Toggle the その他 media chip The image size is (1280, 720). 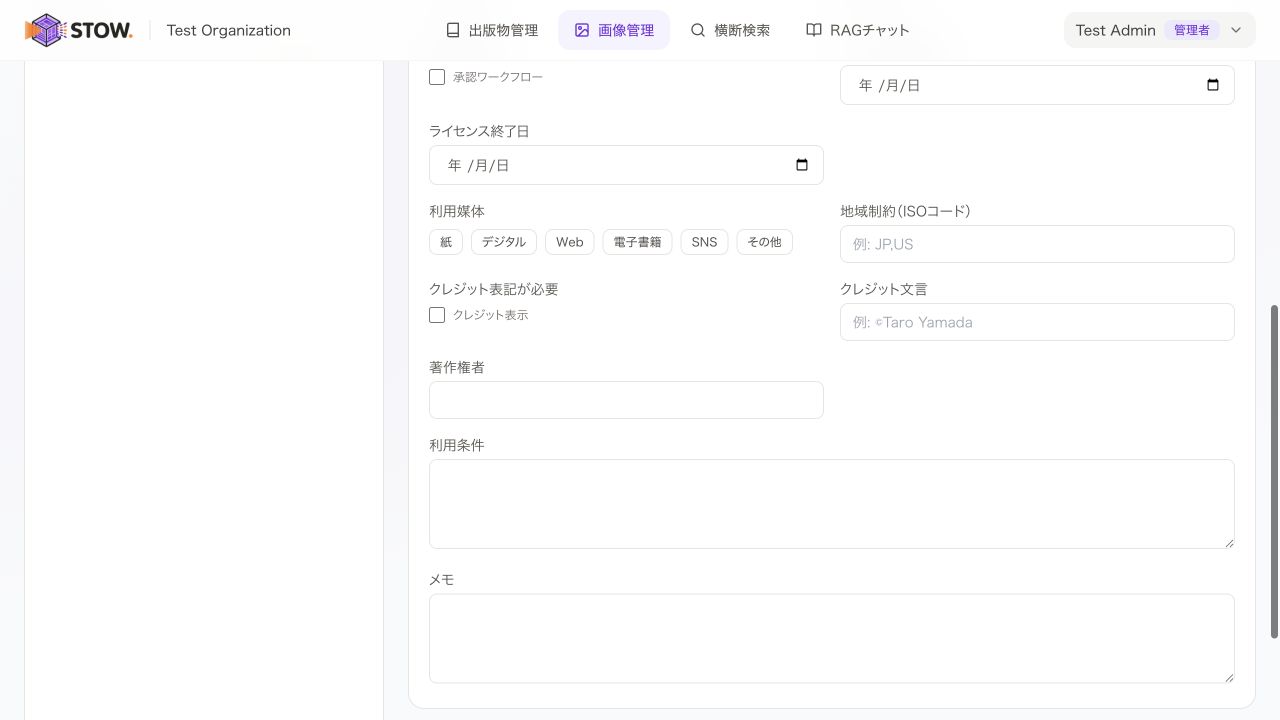coord(765,242)
